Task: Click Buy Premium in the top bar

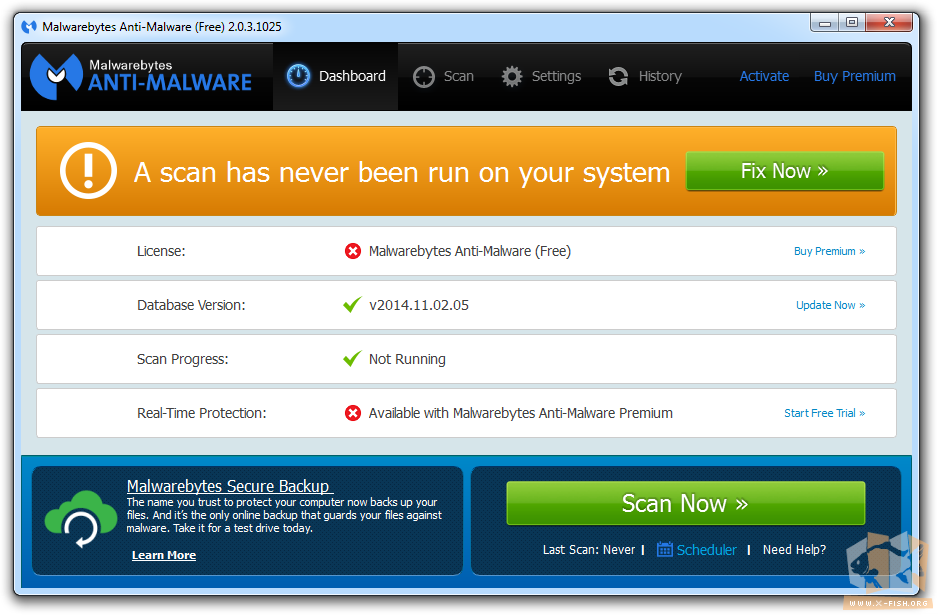Action: 854,76
